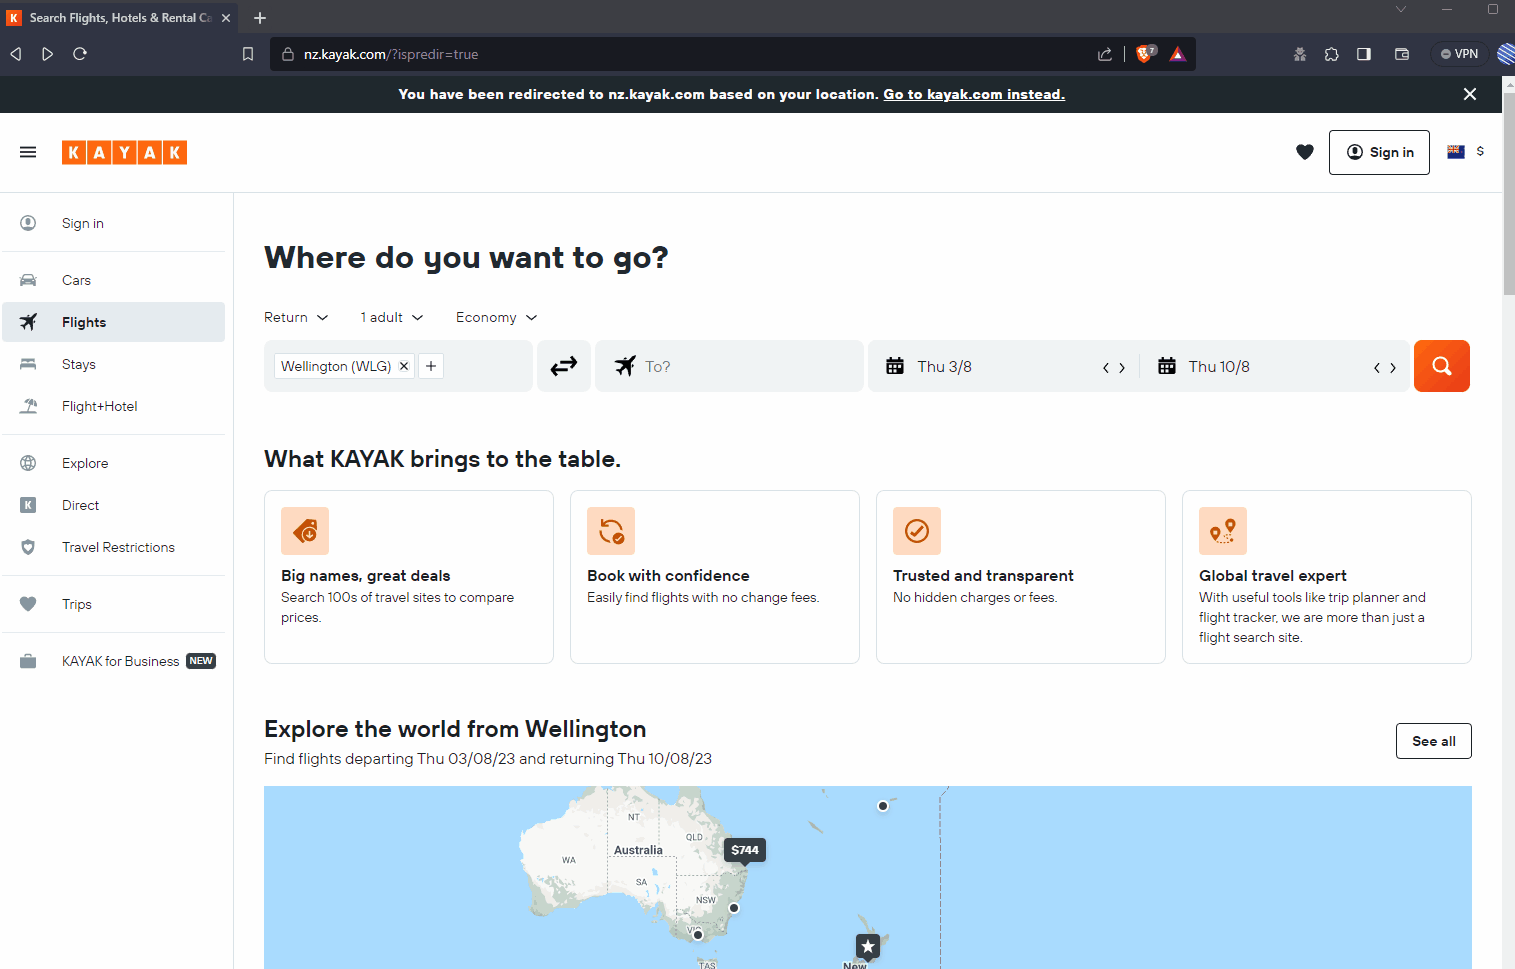Remove Wellington (WLG) origin chip

404,366
